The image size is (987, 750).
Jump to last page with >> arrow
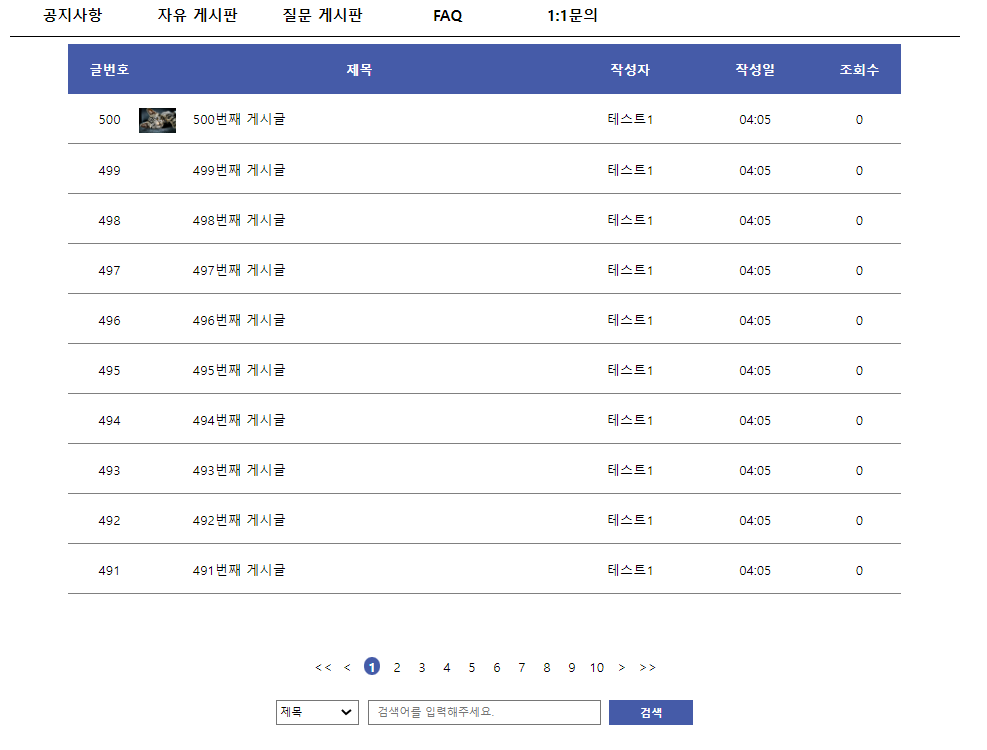(647, 668)
